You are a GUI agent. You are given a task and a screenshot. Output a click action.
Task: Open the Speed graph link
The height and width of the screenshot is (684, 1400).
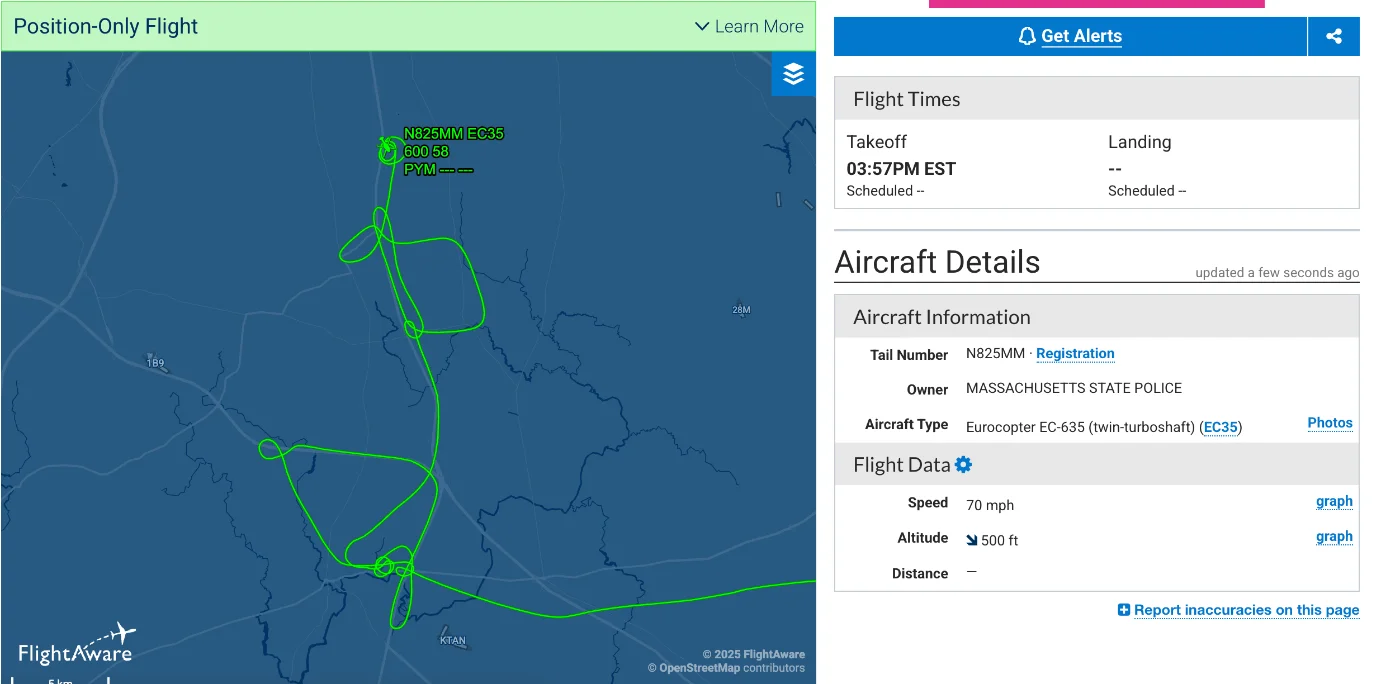click(x=1334, y=502)
